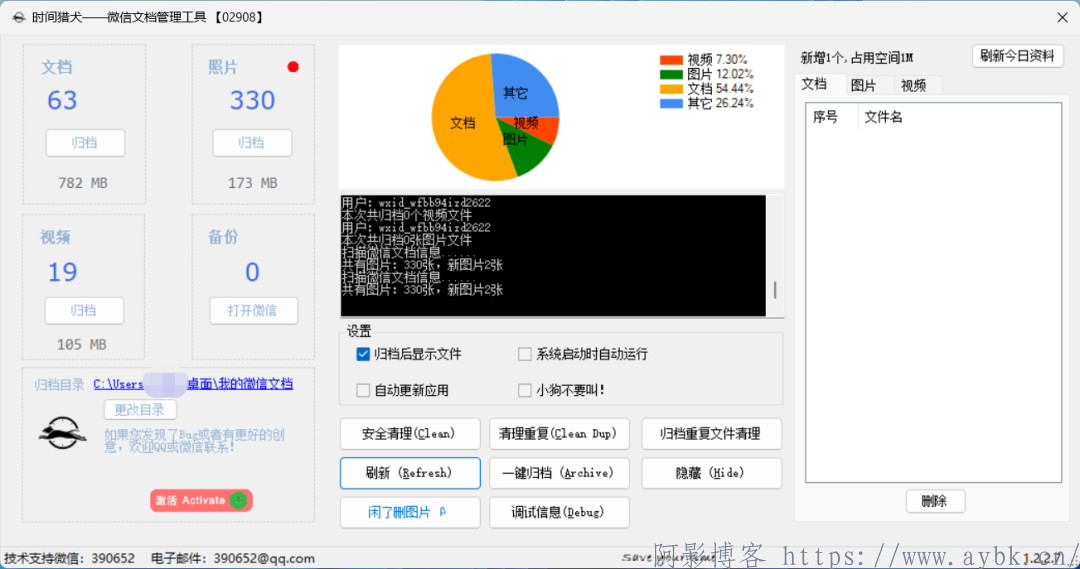The height and width of the screenshot is (569, 1080).
Task: Click the 其它 slice of pie chart
Action: pos(521,88)
